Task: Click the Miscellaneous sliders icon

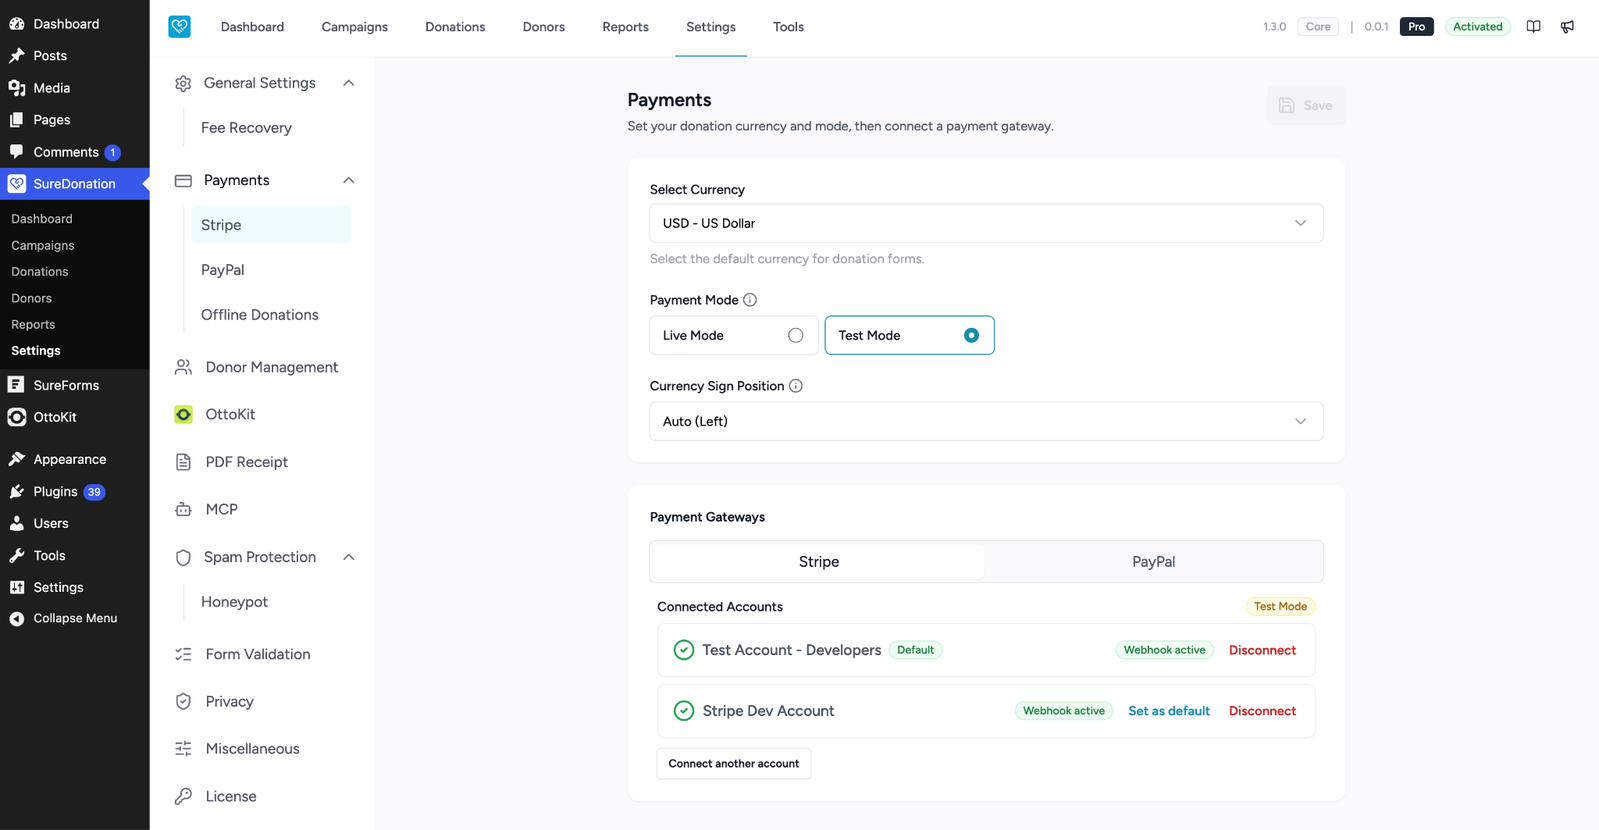Action: [183, 749]
